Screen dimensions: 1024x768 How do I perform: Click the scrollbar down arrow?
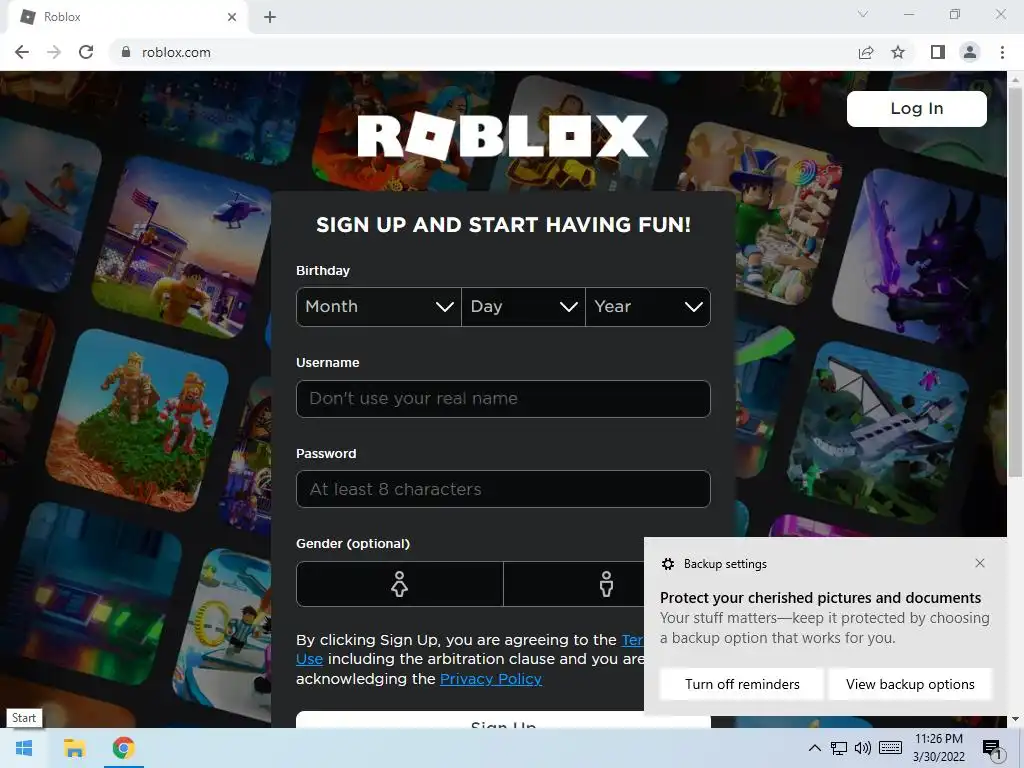tap(1015, 719)
